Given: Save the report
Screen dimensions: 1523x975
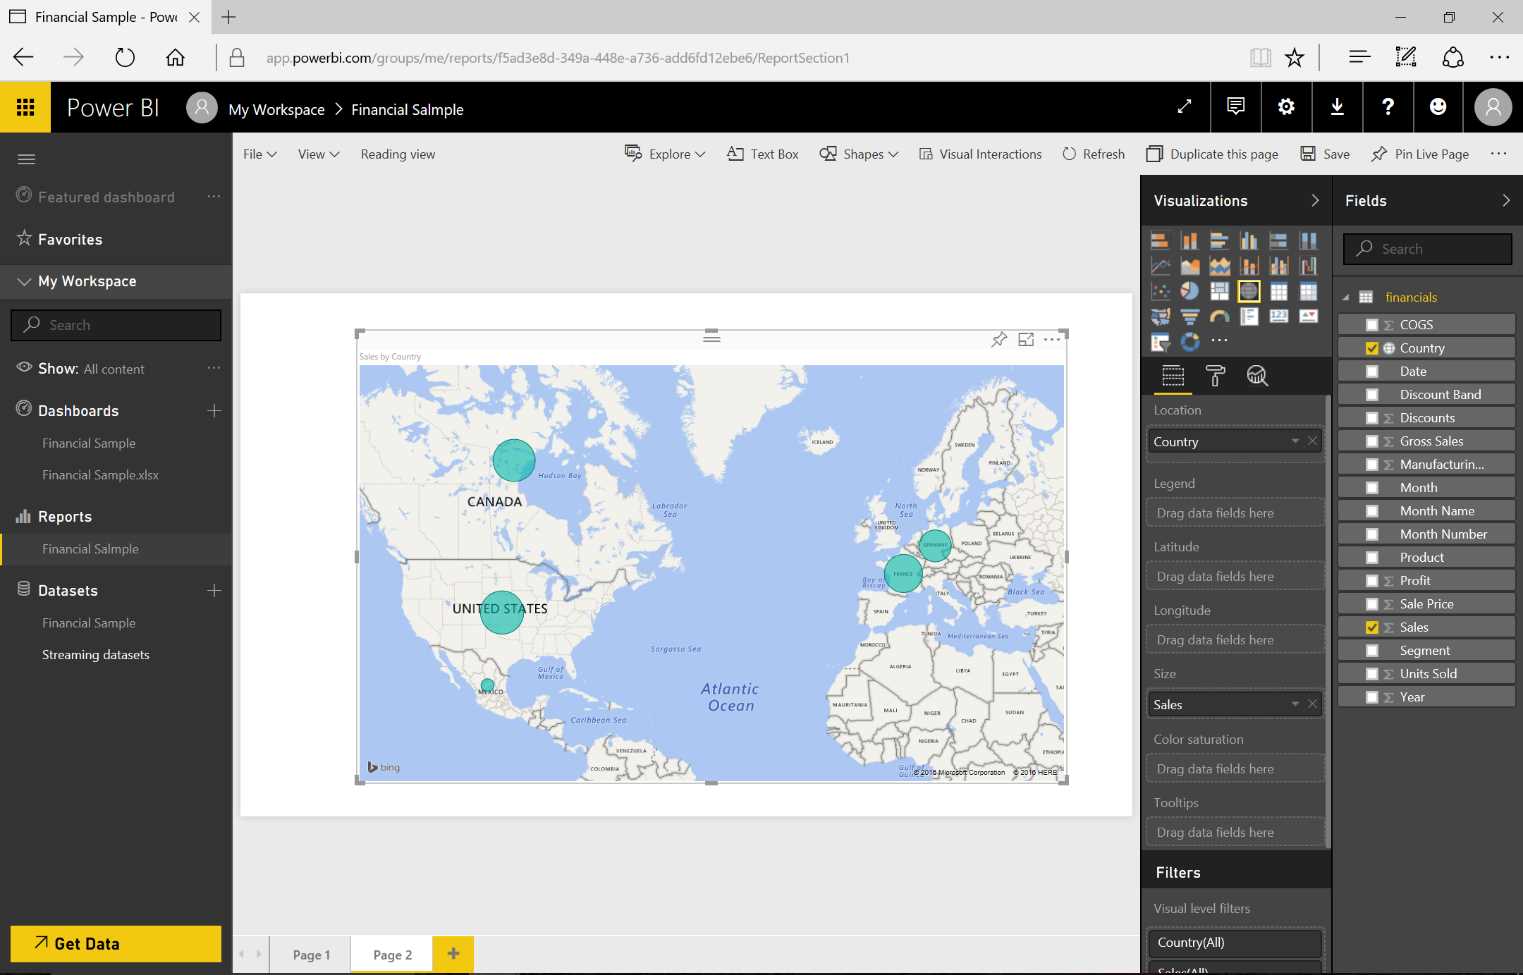Looking at the screenshot, I should point(1325,153).
